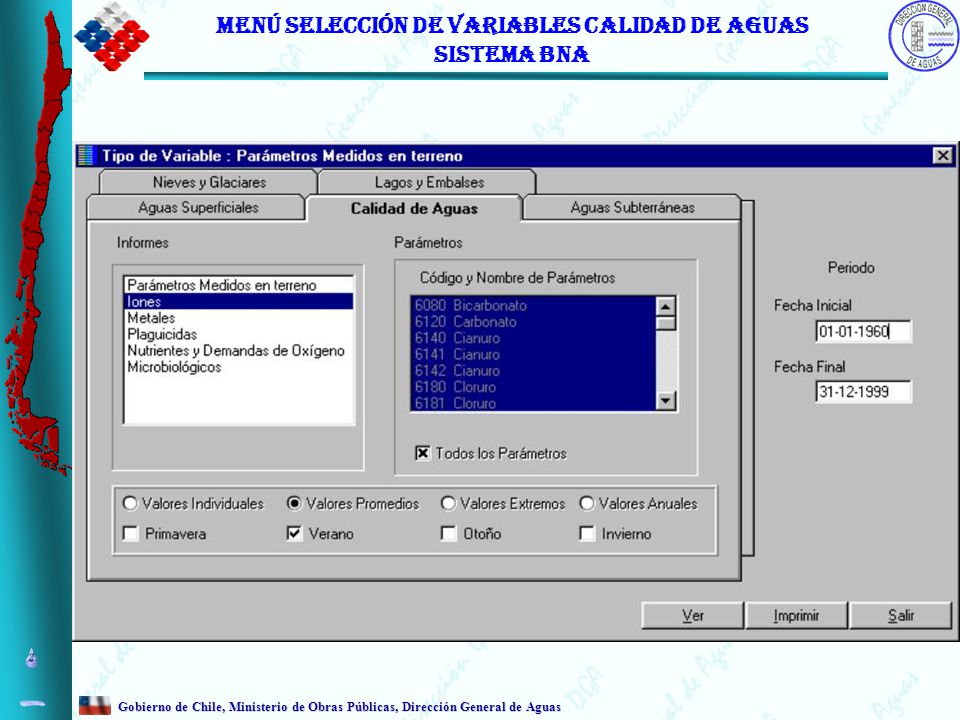
Task: Choose Metales in the Informes list
Action: click(238, 318)
